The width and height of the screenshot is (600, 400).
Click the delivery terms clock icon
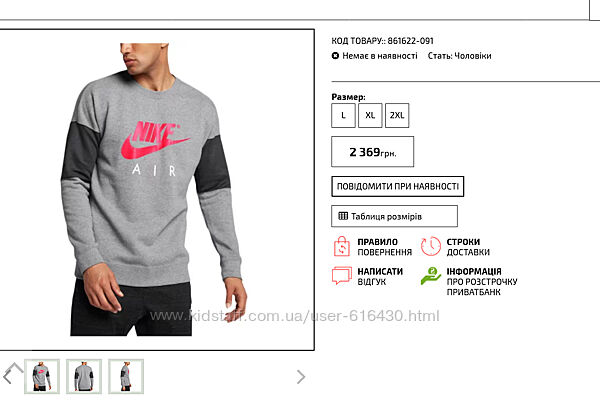(x=431, y=246)
